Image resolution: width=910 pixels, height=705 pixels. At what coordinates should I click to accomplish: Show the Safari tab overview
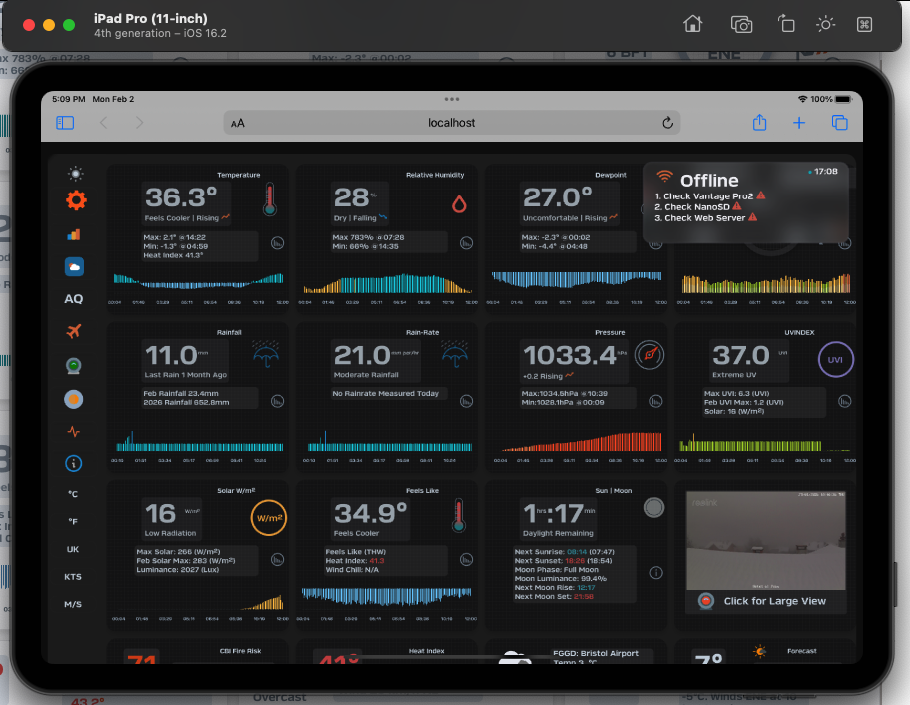click(x=839, y=123)
